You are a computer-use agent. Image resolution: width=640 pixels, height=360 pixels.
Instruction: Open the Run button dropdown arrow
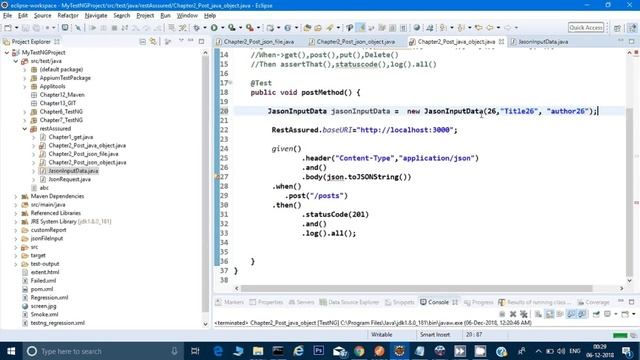click(222, 28)
